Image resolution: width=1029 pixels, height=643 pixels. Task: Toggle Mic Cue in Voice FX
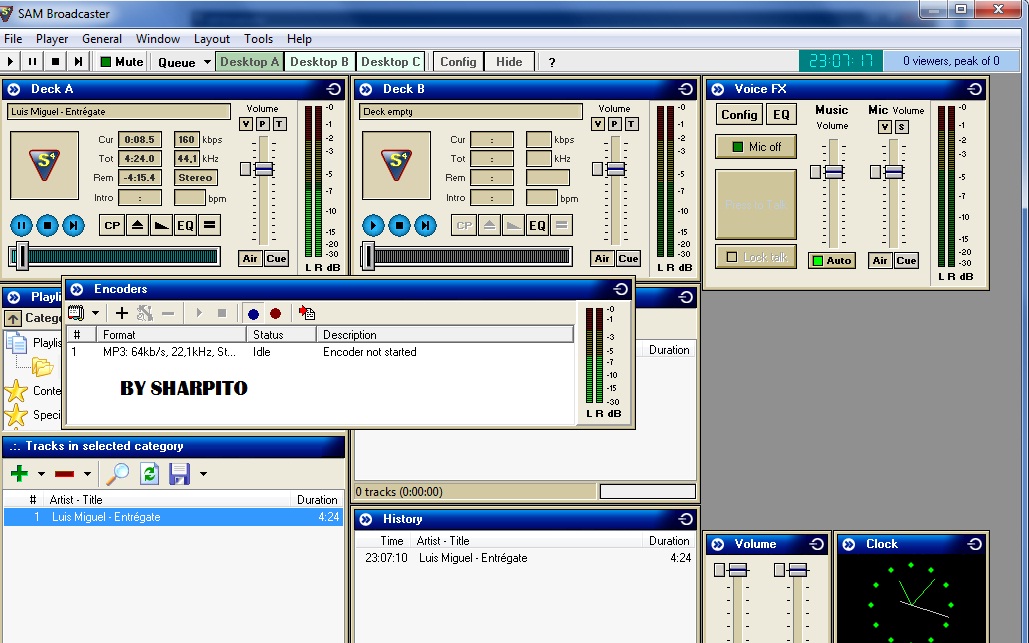906,260
